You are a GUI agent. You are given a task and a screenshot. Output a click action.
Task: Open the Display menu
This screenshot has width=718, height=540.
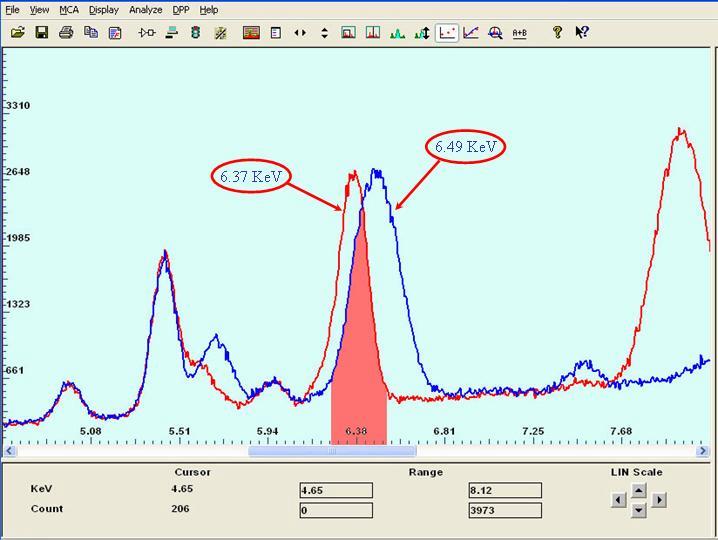(x=103, y=10)
